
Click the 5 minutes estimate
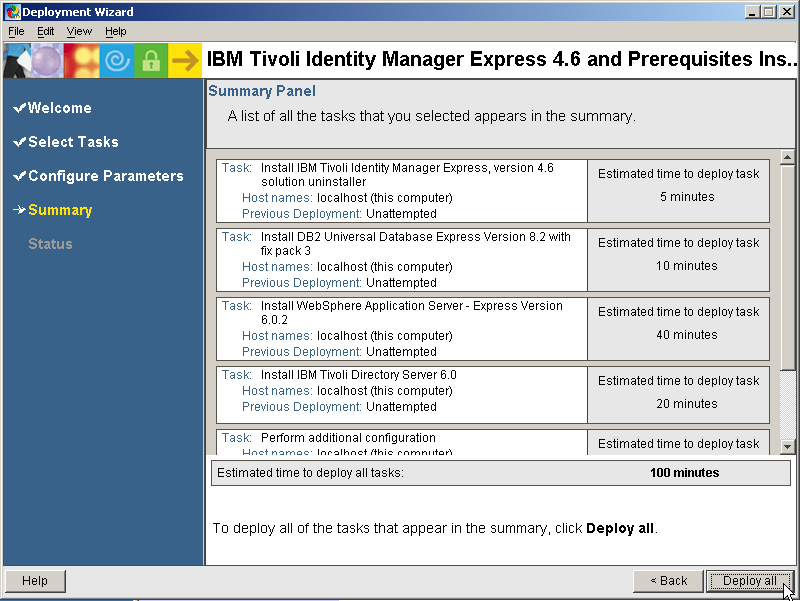[x=687, y=196]
